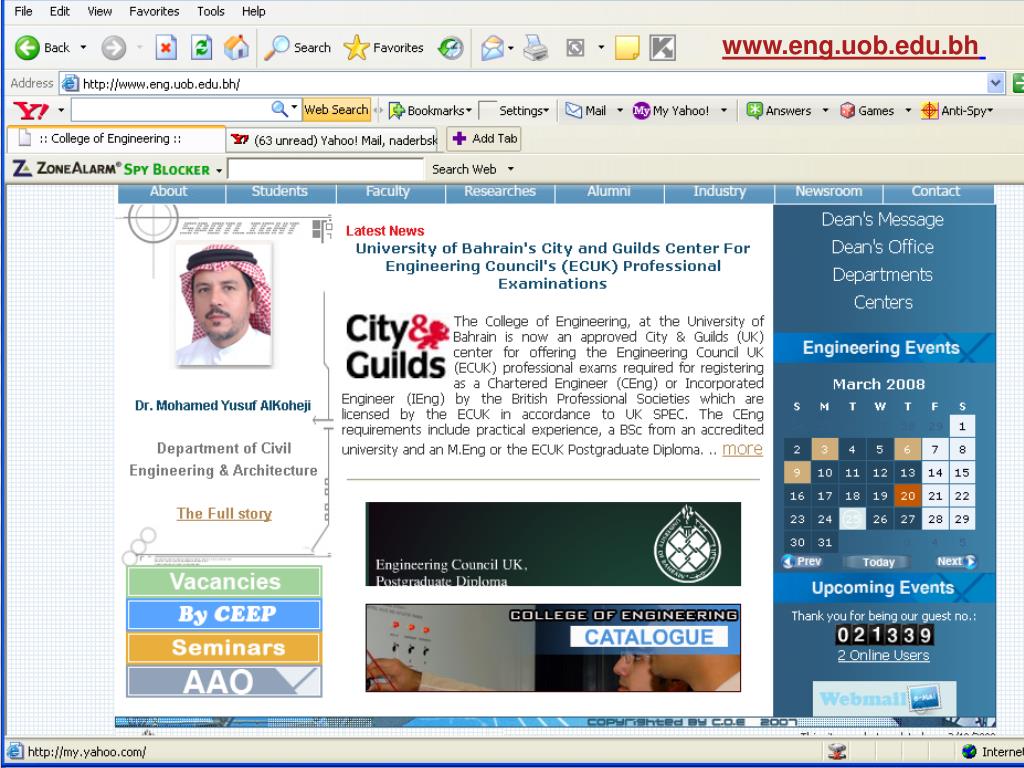
Task: Open the Dean's Message link
Action: point(882,219)
